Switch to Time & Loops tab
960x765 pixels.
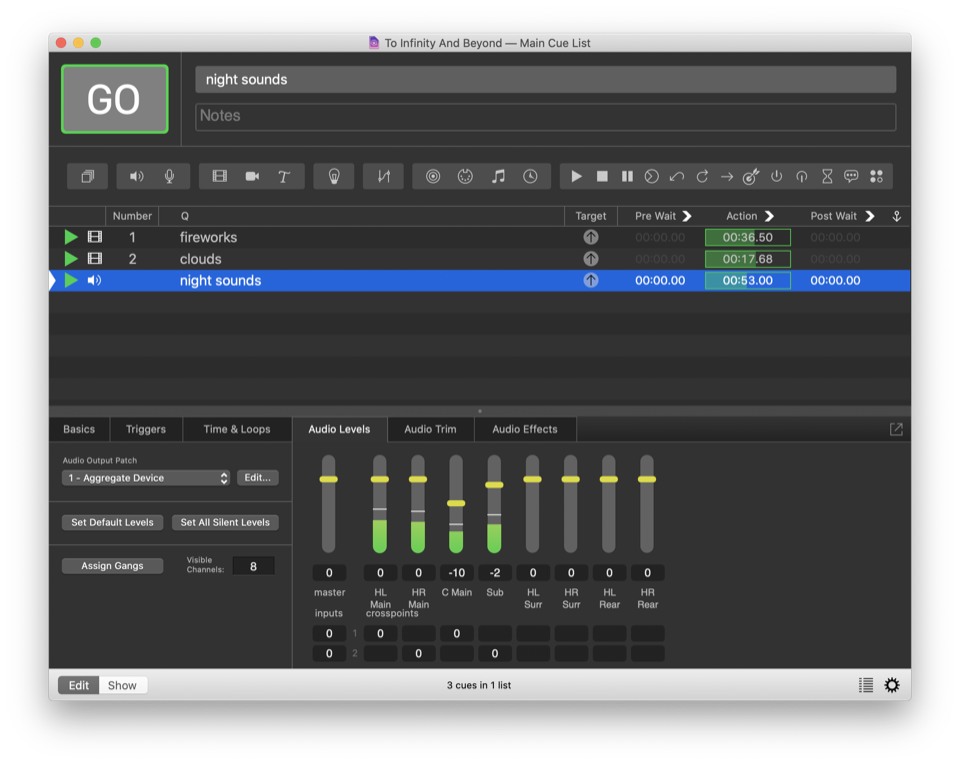point(237,429)
